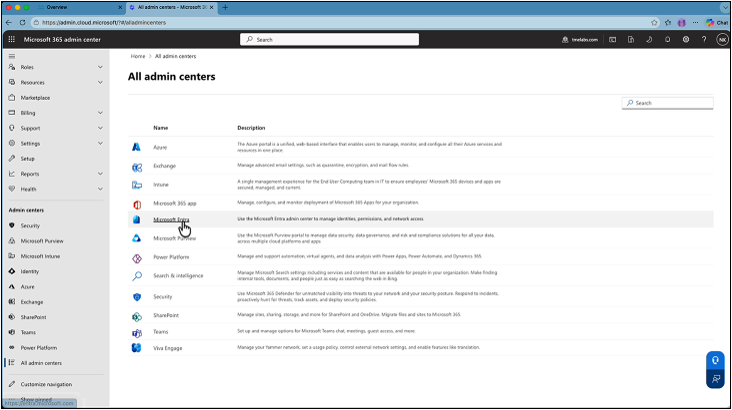
Task: Collapse navigation with hamburger icon
Action: (x=12, y=56)
